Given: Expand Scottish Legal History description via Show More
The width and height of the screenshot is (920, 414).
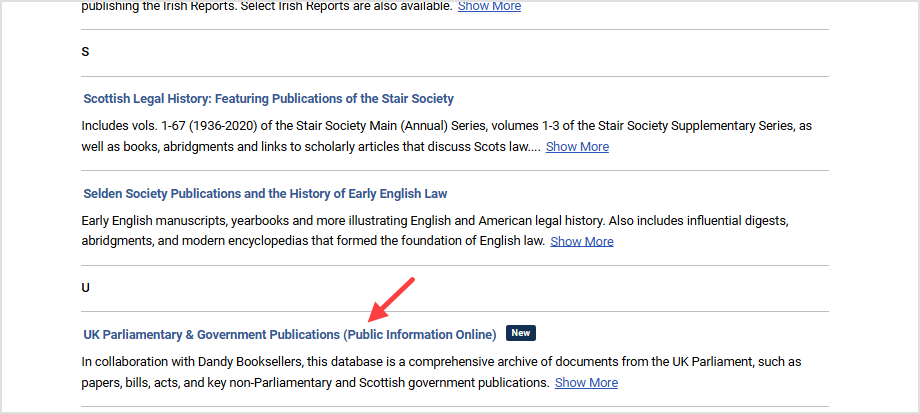Looking at the screenshot, I should (577, 147).
